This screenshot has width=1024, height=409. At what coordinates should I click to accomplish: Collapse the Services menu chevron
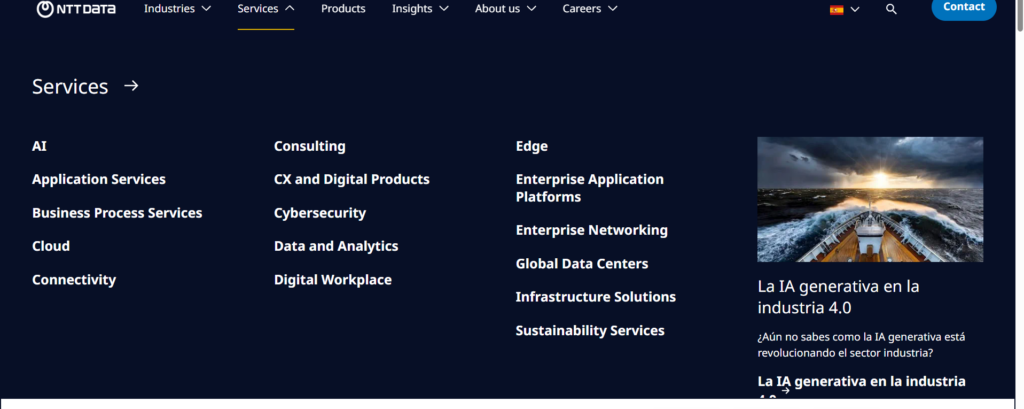pos(289,9)
